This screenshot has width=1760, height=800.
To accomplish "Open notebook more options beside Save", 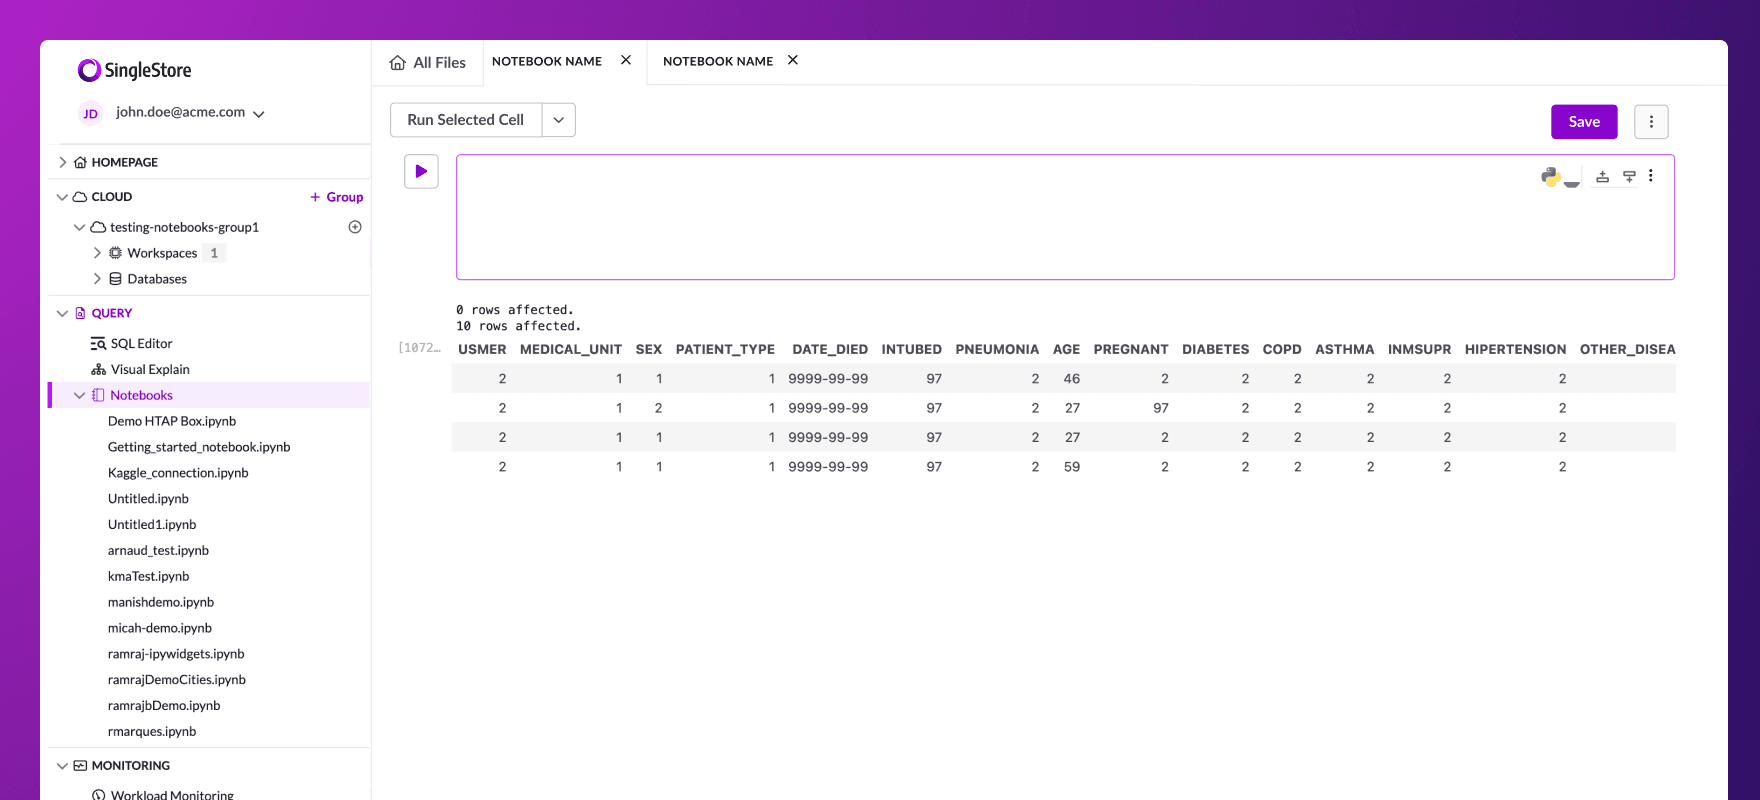I will coord(1651,122).
